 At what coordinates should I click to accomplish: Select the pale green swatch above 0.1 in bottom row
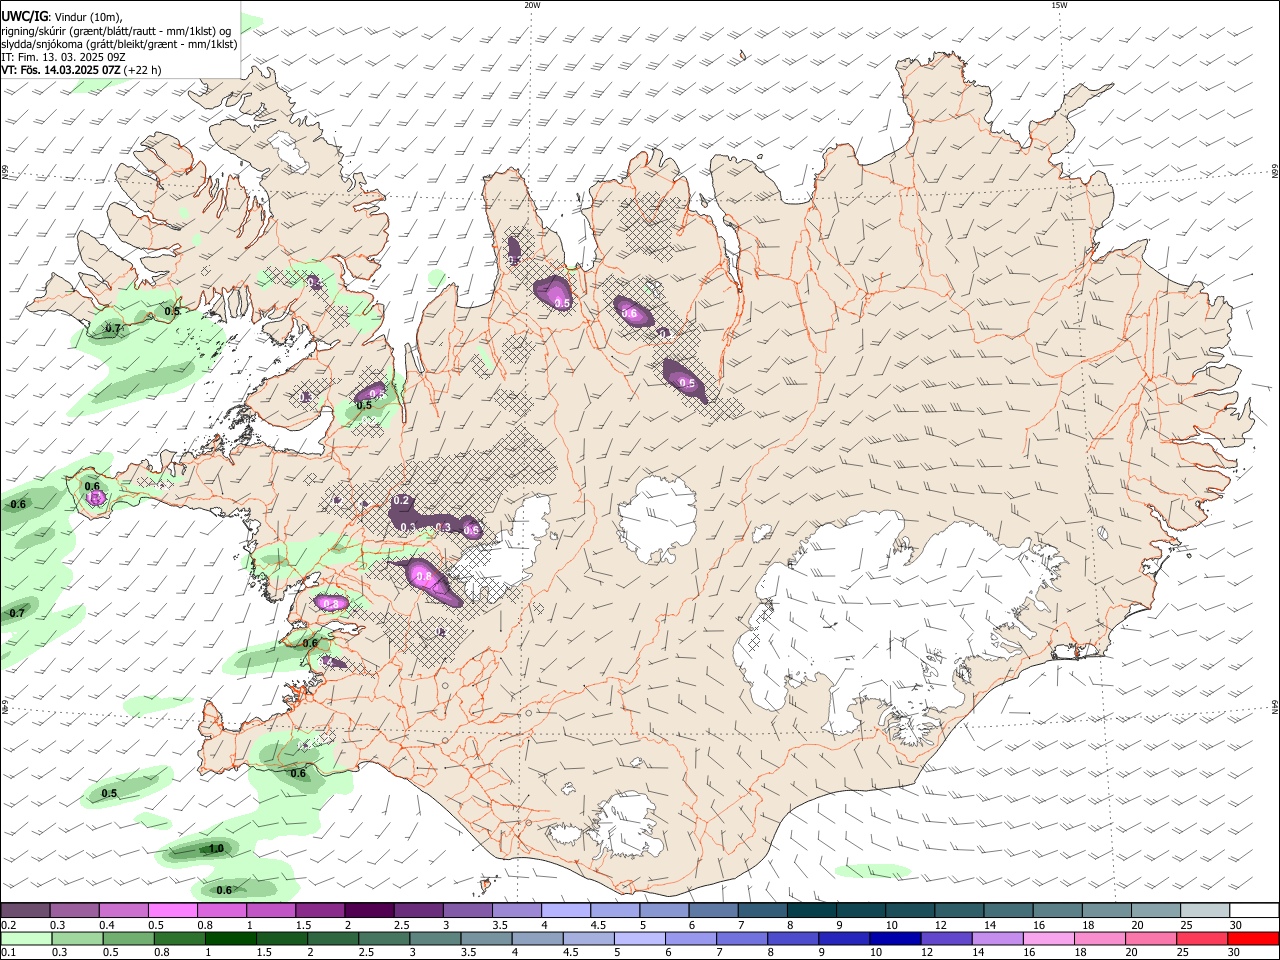[26, 938]
